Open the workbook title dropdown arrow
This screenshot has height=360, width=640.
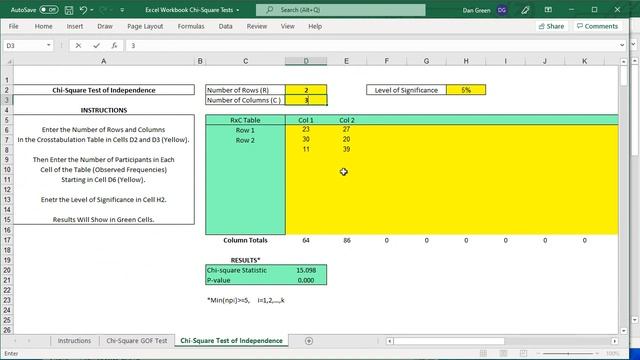tap(238, 10)
